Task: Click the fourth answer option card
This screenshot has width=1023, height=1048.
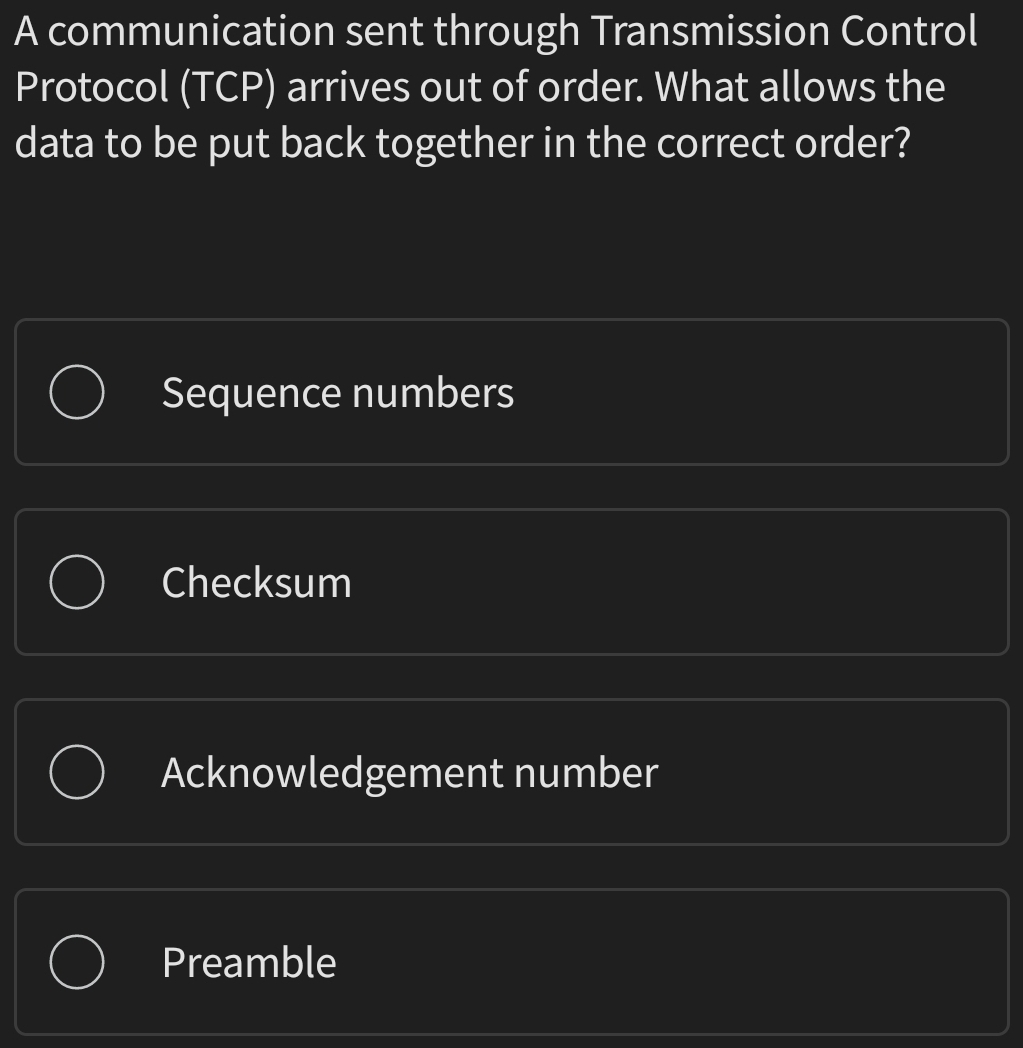Action: (512, 962)
